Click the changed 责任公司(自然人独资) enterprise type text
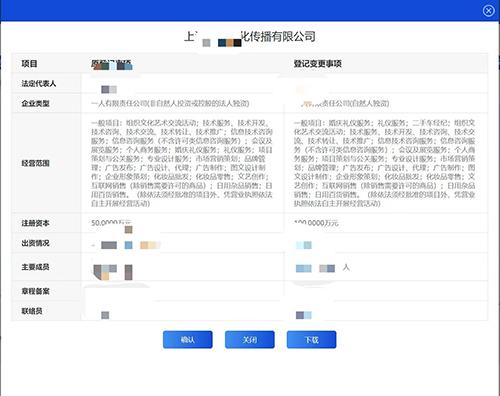The height and width of the screenshot is (396, 500). tap(345, 103)
